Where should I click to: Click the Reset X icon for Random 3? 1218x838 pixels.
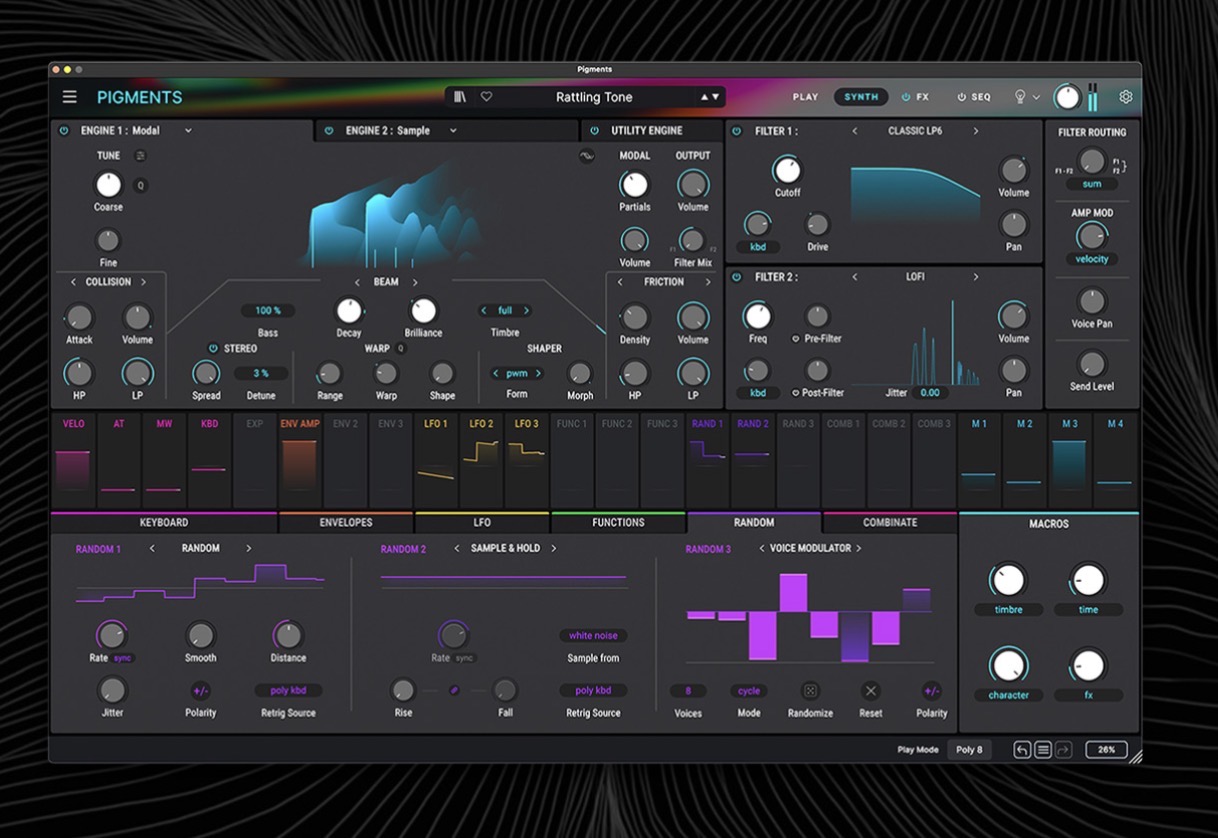click(x=870, y=691)
